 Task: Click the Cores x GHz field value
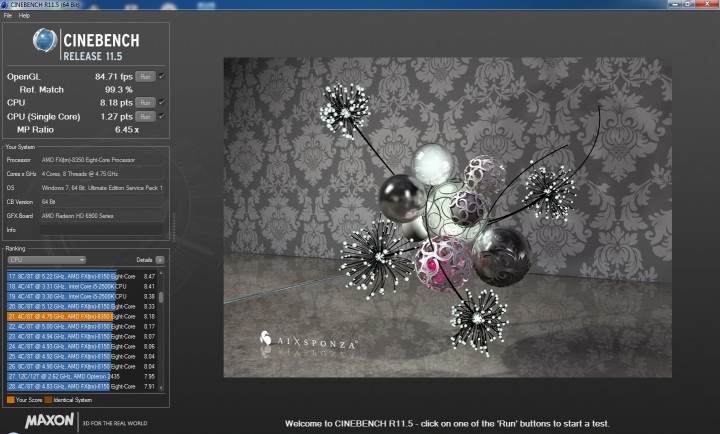pyautogui.click(x=101, y=174)
